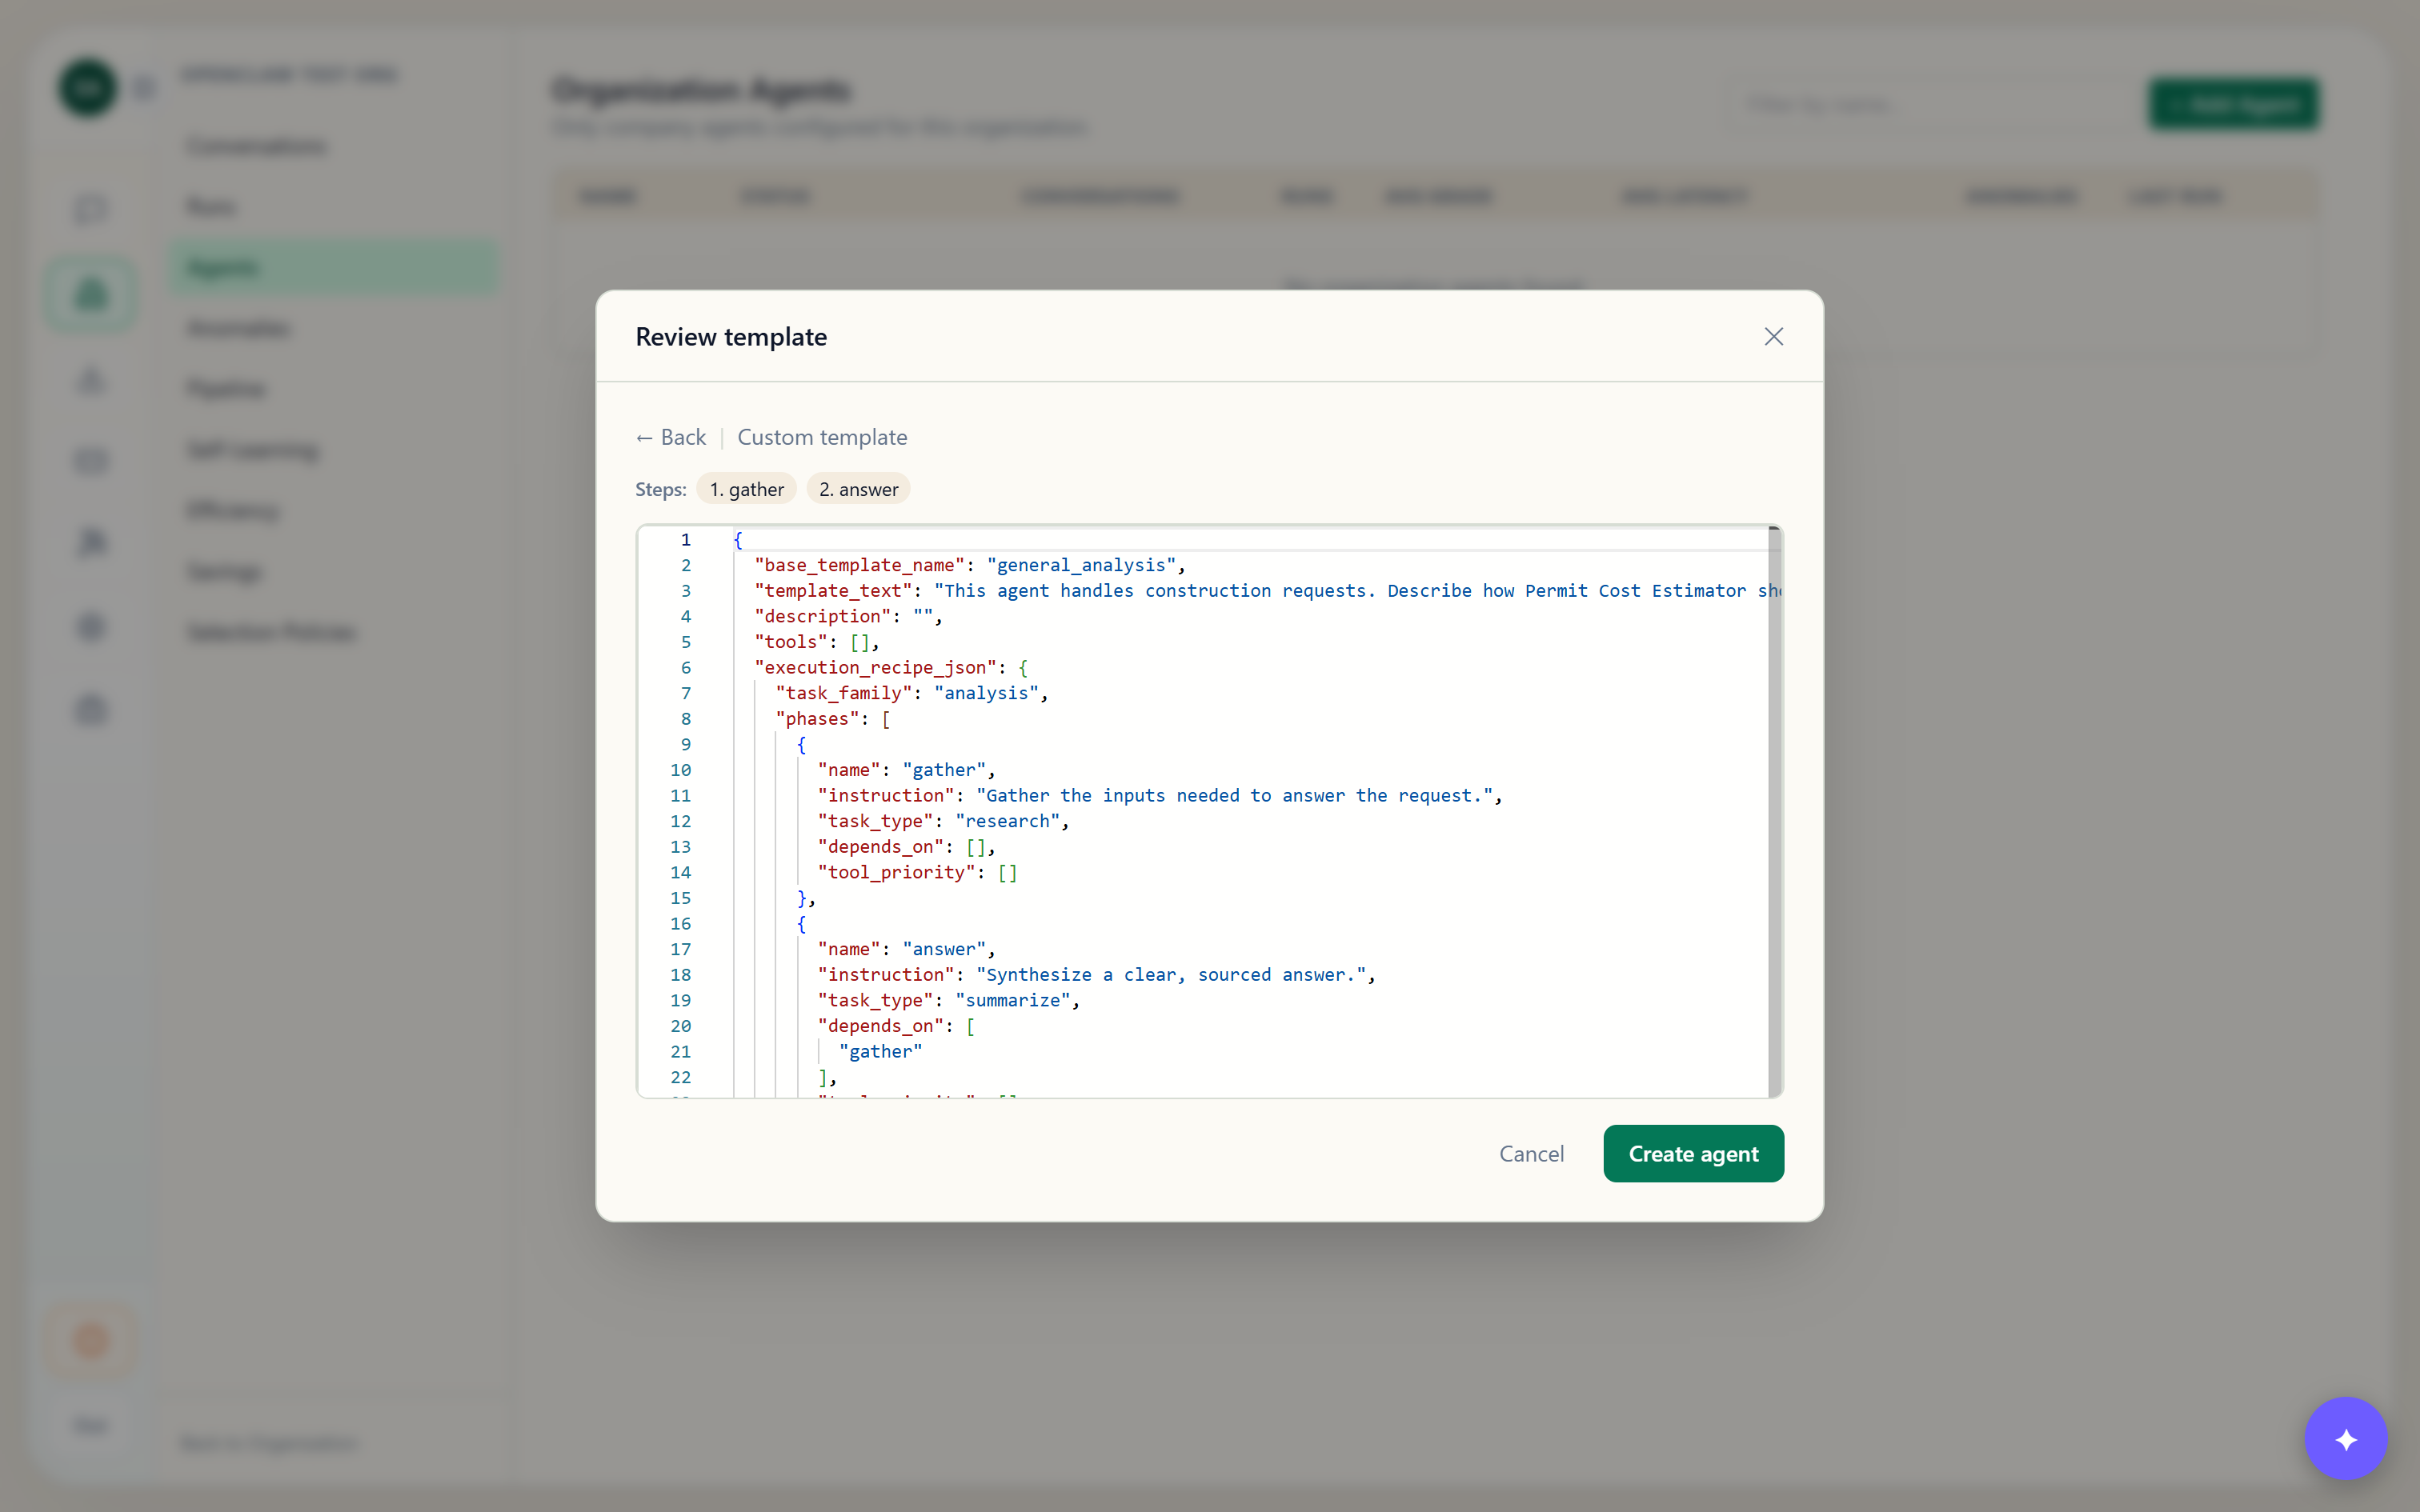Screen dimensions: 2420x1512
Task: Click the "phases" key on line 8
Action: pos(817,719)
